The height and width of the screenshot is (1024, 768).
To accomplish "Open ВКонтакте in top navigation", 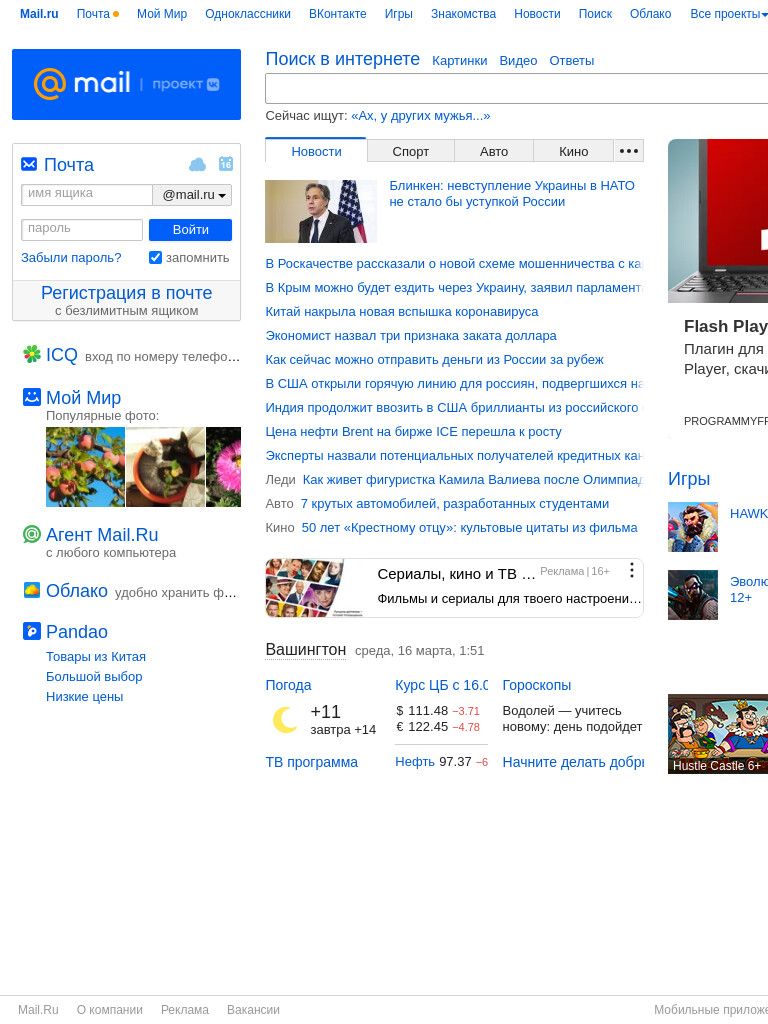I will click(x=338, y=14).
